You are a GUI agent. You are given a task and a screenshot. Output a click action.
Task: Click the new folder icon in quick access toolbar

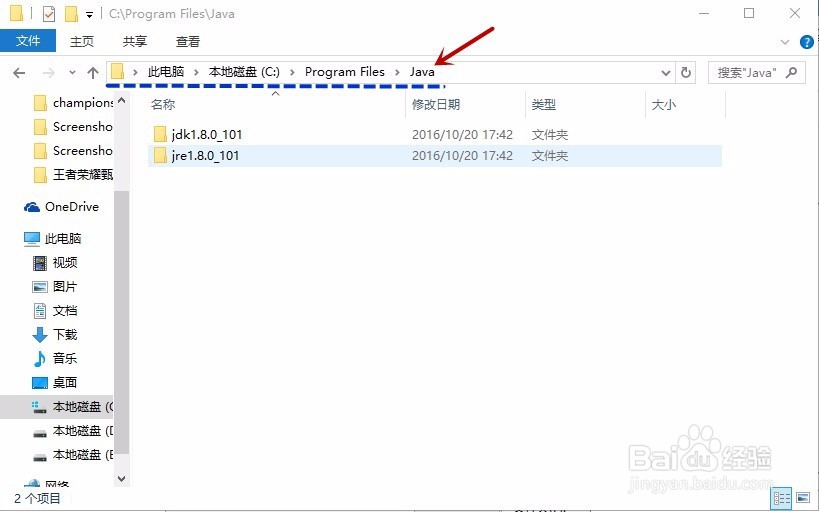point(71,14)
